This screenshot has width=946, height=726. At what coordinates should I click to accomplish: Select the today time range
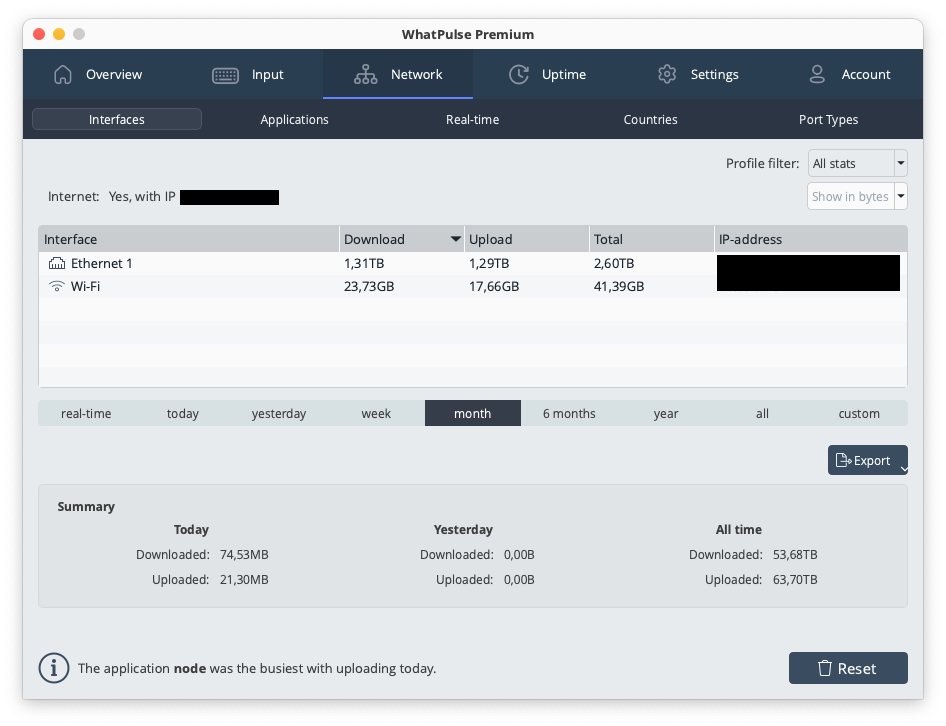pos(182,413)
